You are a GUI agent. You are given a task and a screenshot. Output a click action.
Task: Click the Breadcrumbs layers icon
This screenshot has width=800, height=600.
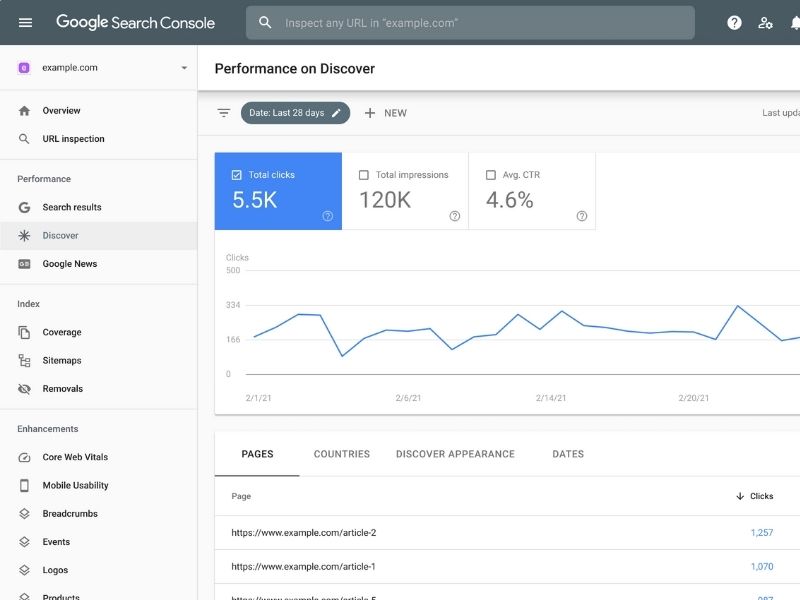click(x=24, y=514)
